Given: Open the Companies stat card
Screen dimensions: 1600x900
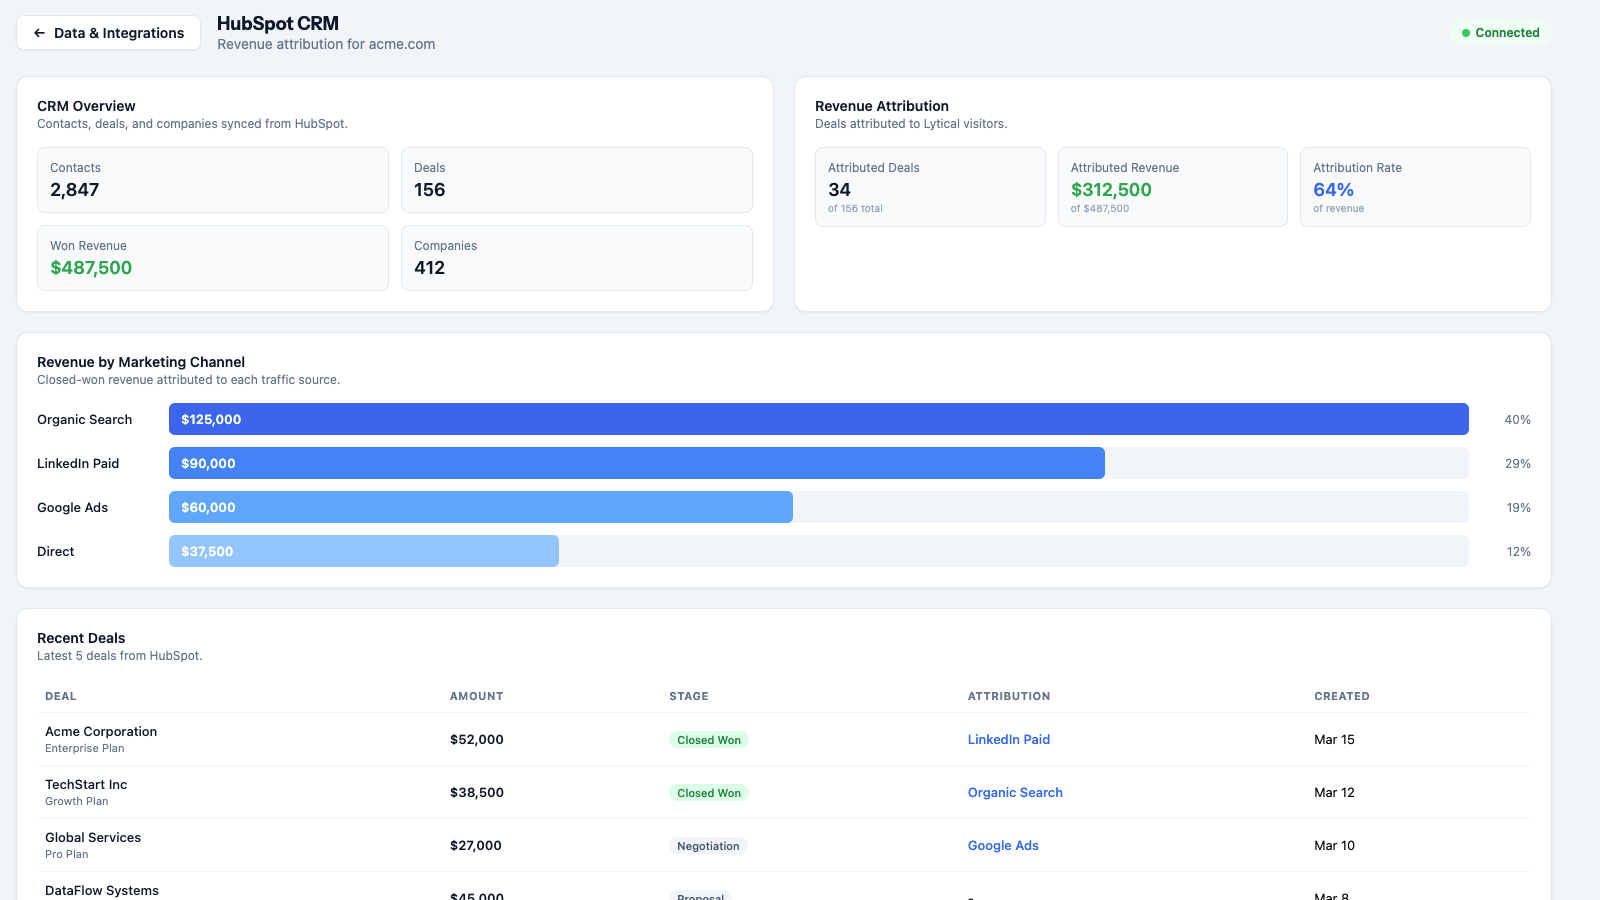Looking at the screenshot, I should point(576,258).
